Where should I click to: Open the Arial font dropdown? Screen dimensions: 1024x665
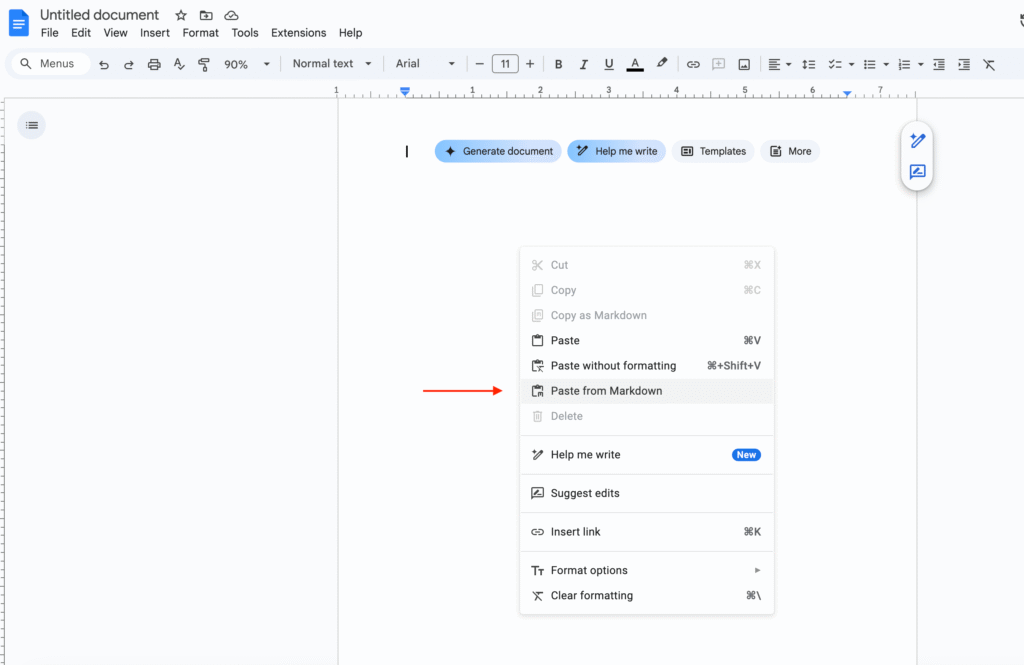[x=425, y=64]
